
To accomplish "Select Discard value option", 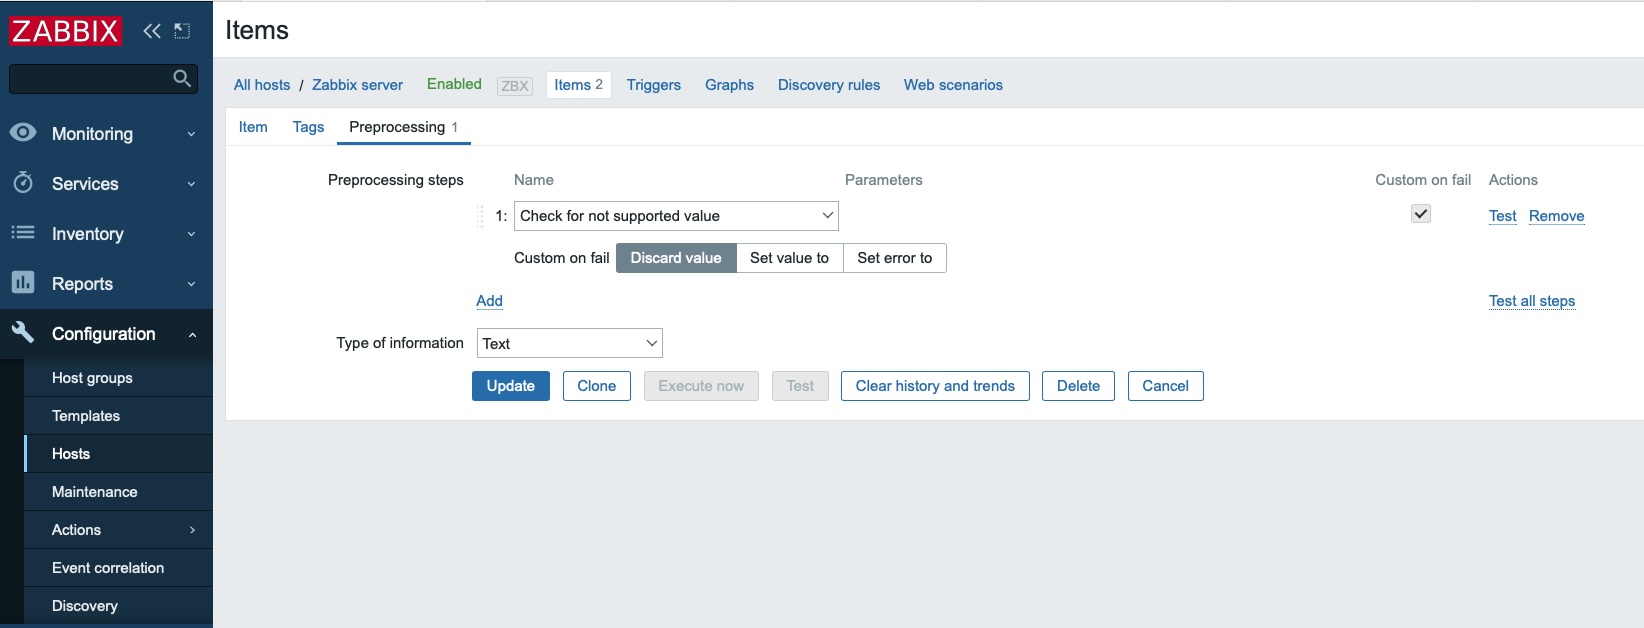I will click(x=676, y=258).
